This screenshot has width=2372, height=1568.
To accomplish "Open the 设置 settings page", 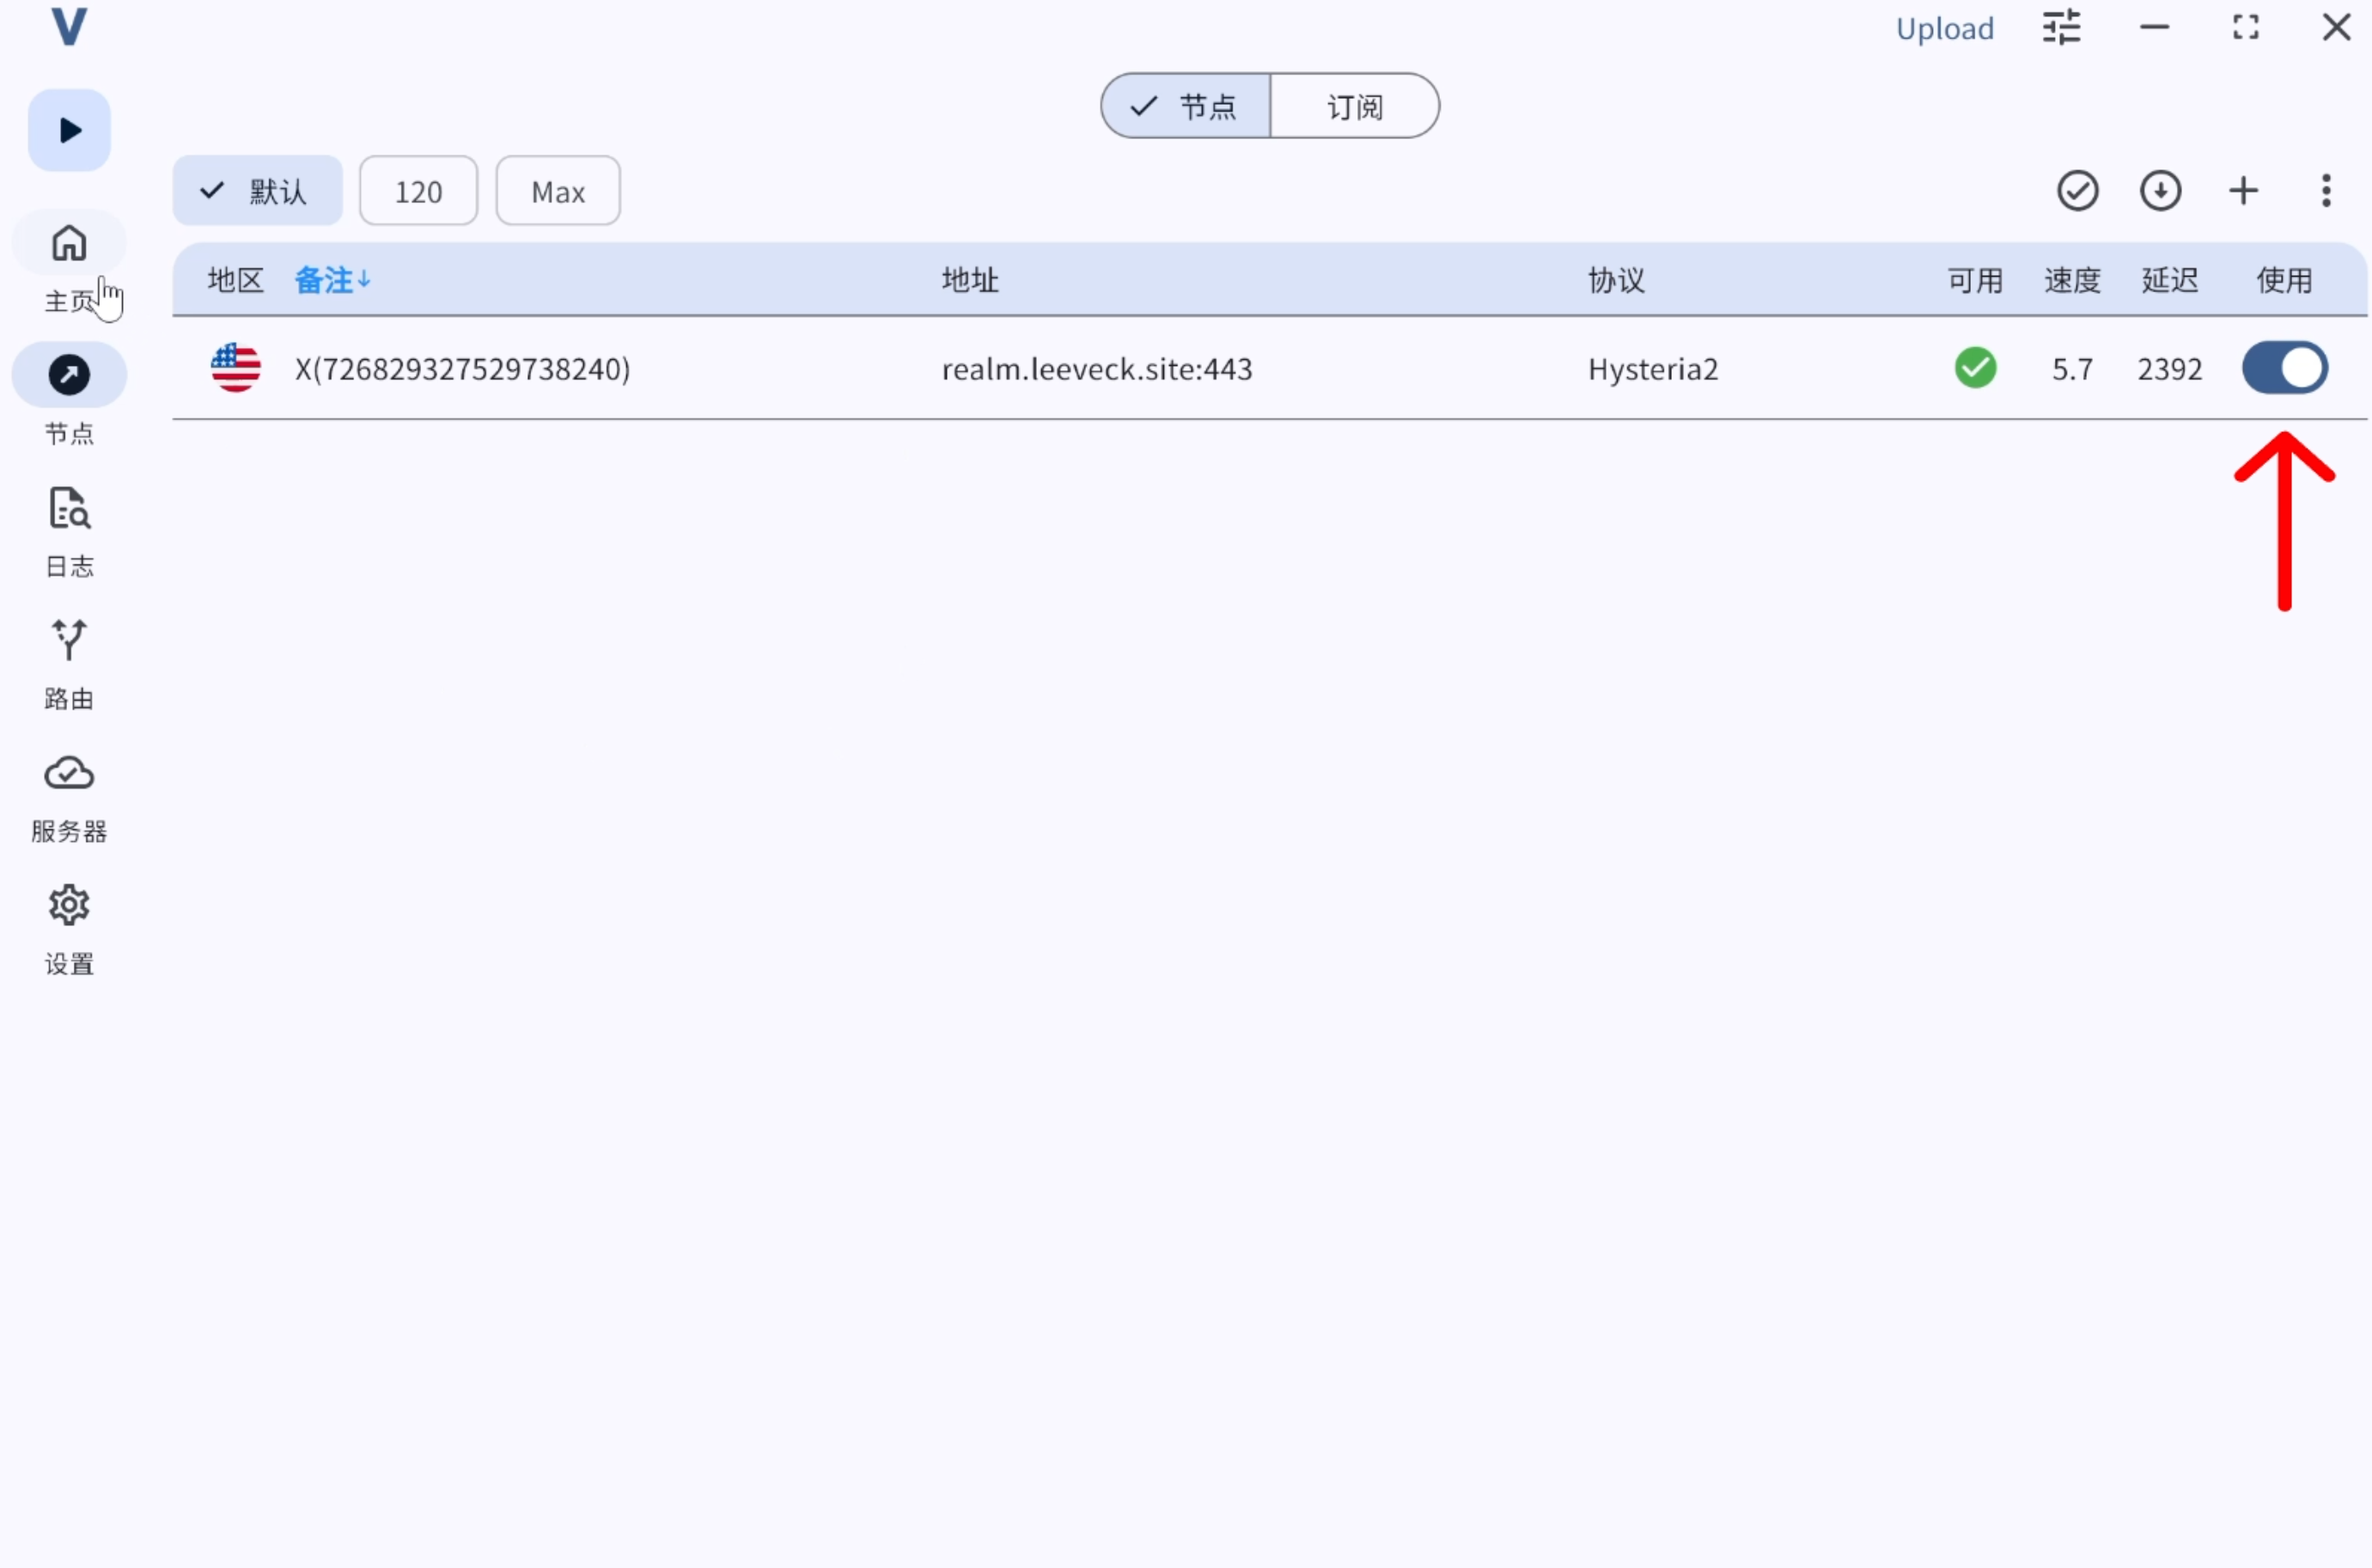I will pyautogui.click(x=69, y=929).
